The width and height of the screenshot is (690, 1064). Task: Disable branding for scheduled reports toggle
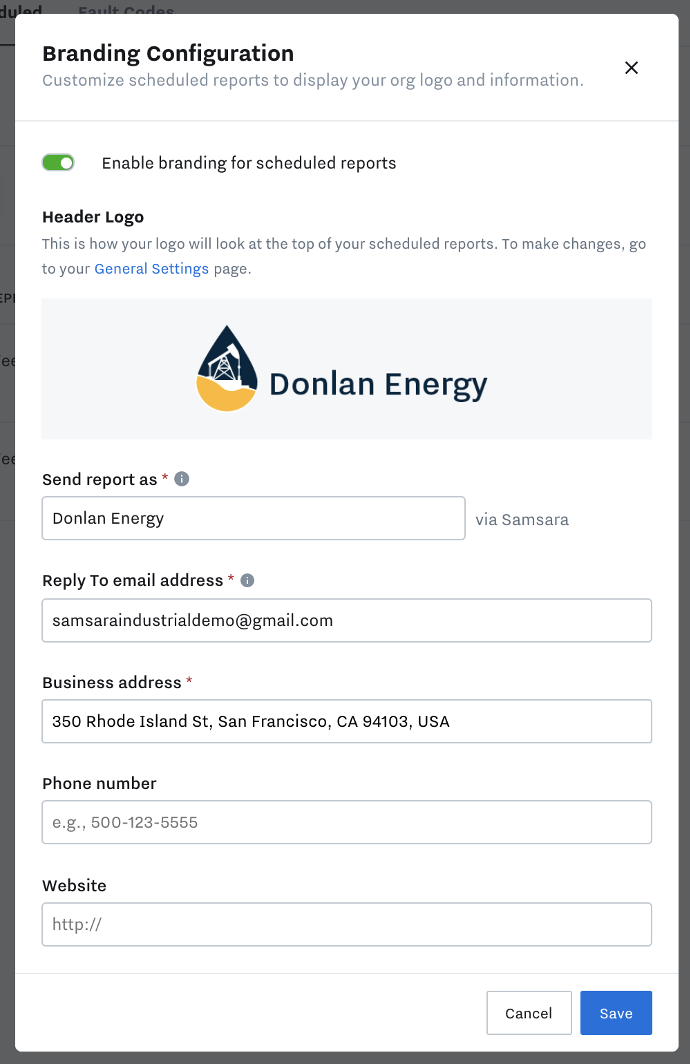click(58, 163)
